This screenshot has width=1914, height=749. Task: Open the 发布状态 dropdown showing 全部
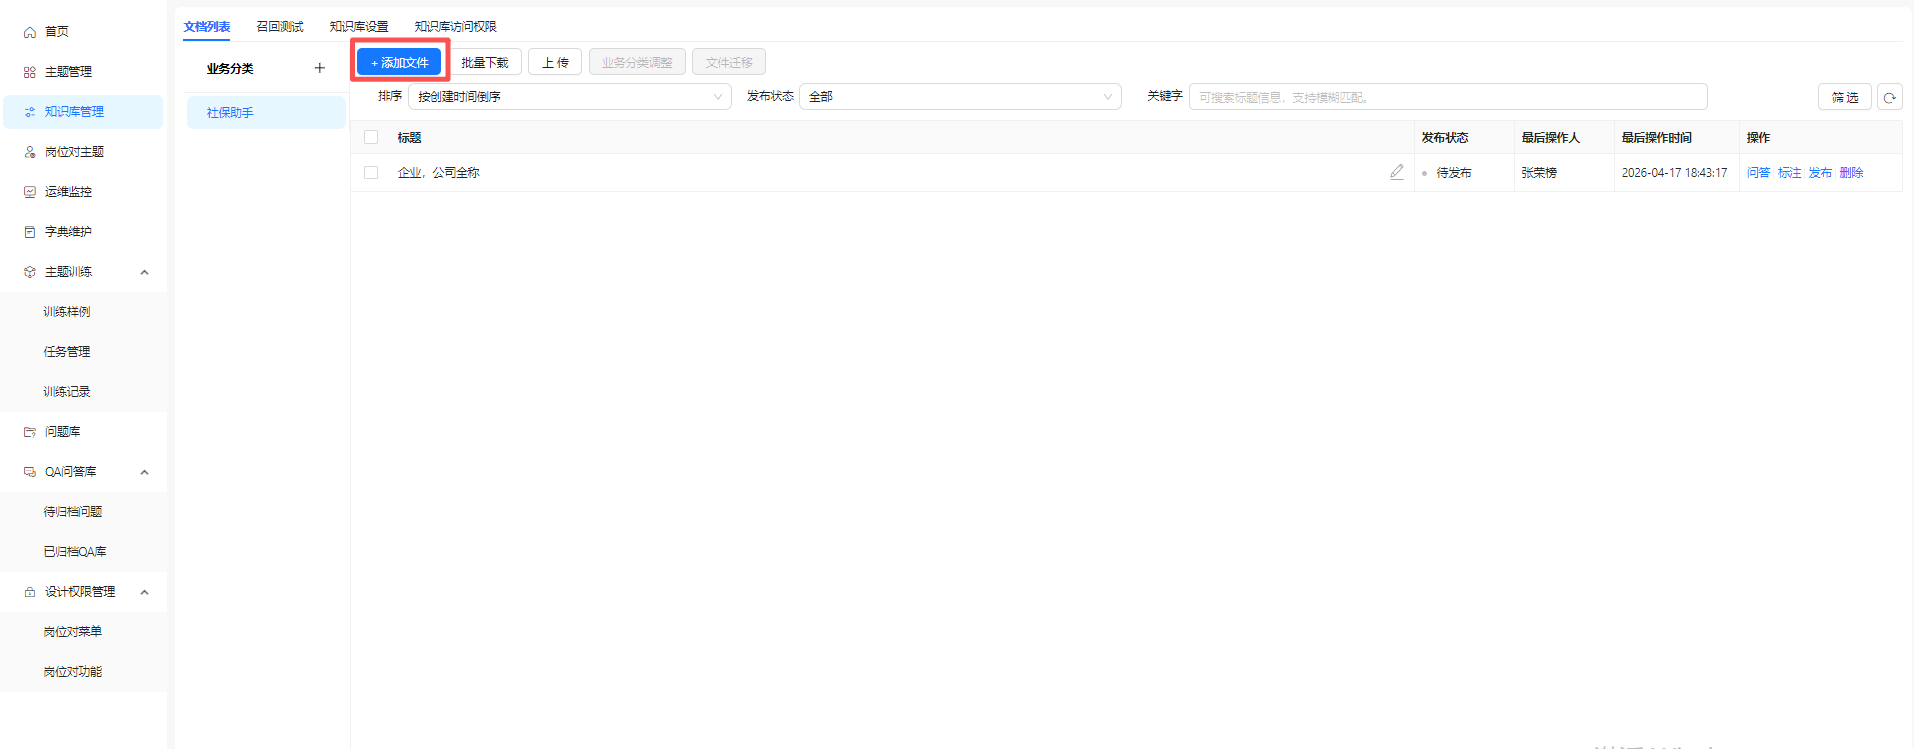(x=960, y=97)
